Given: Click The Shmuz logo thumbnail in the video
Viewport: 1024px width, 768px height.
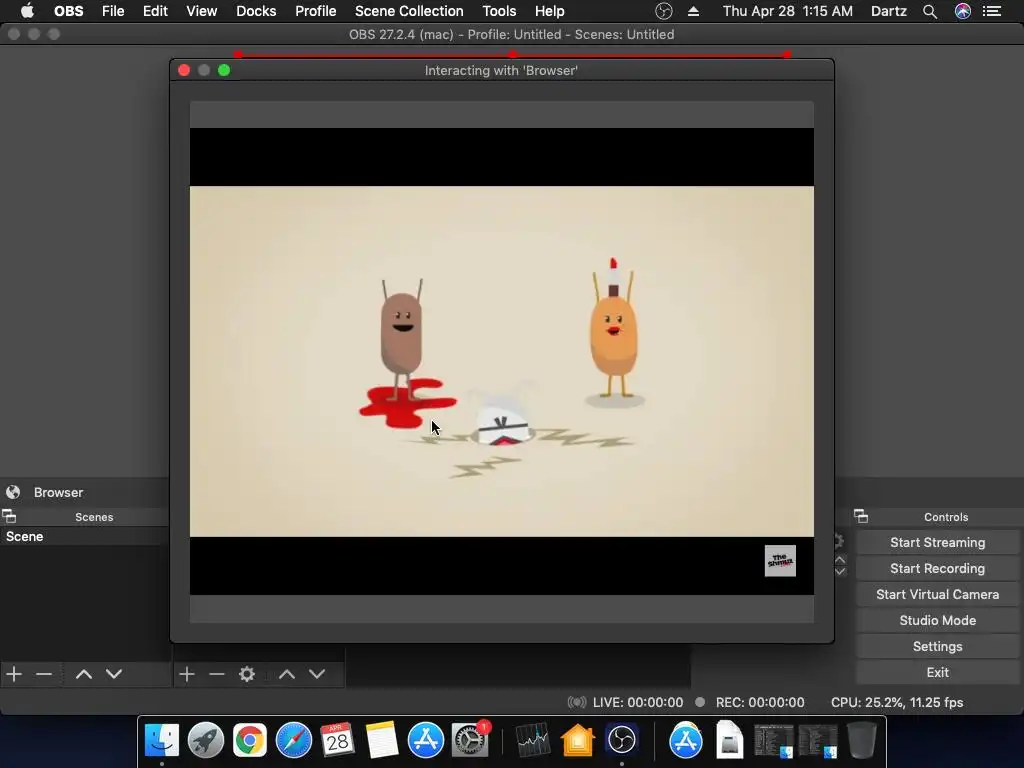Looking at the screenshot, I should click(x=780, y=561).
